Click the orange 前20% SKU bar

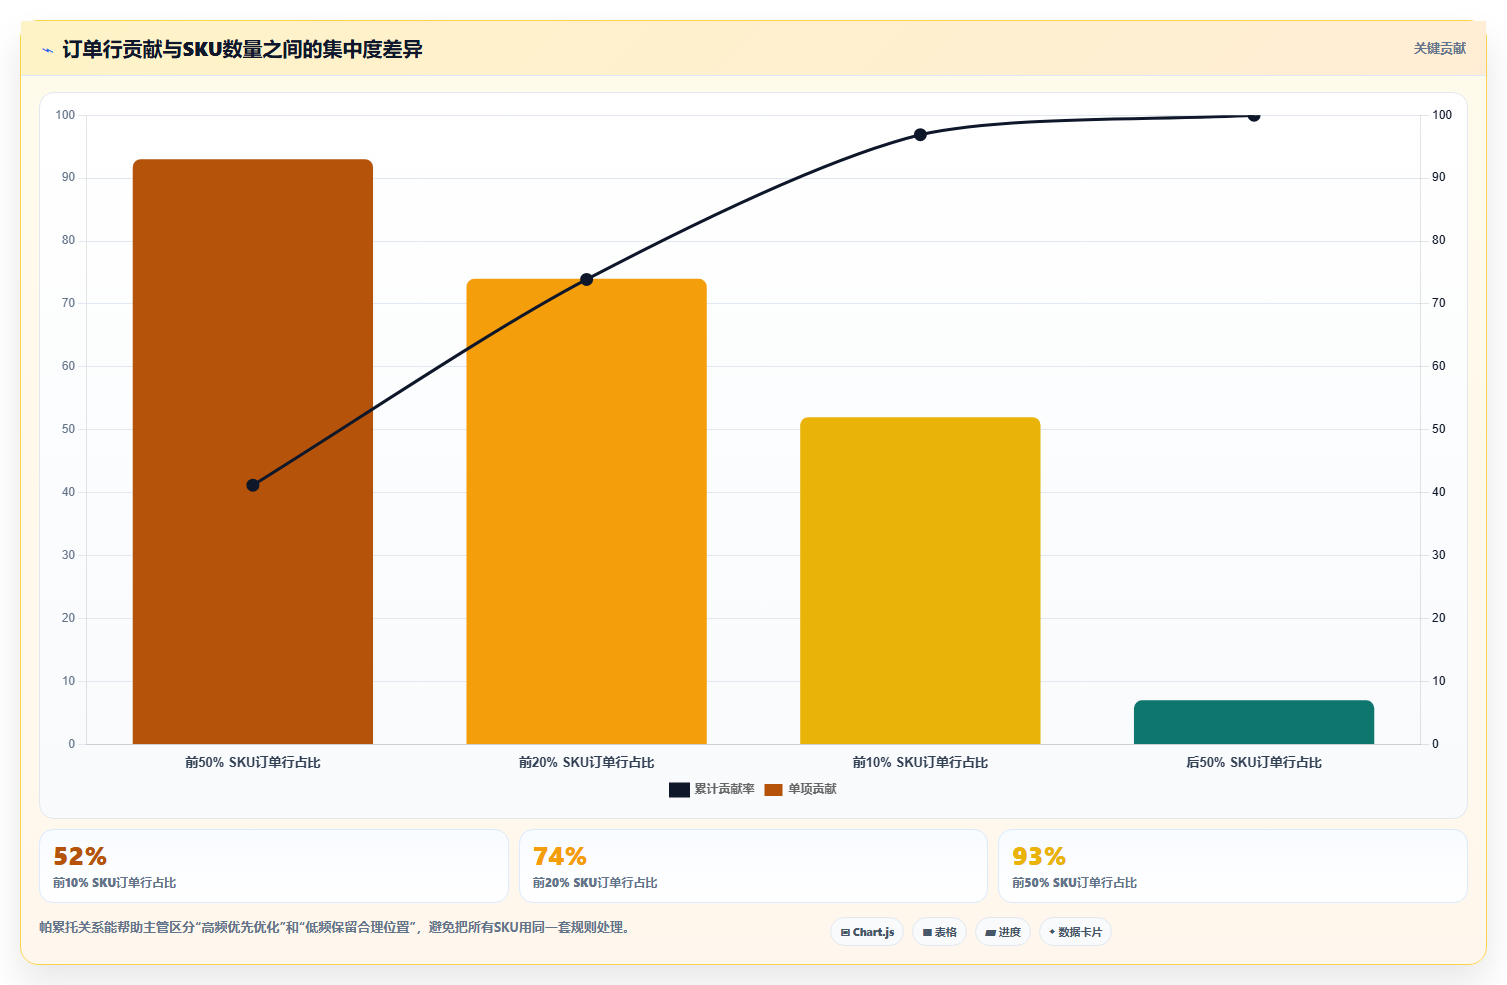click(x=587, y=511)
